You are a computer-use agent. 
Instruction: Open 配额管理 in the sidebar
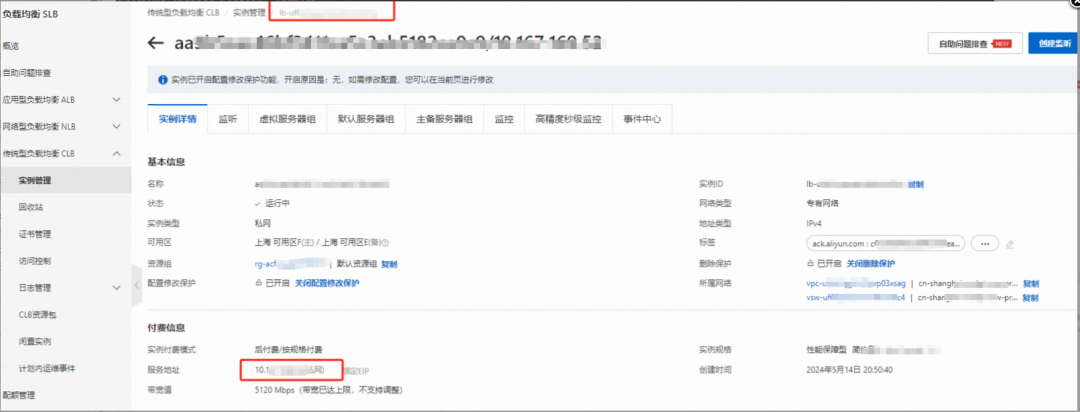19,395
